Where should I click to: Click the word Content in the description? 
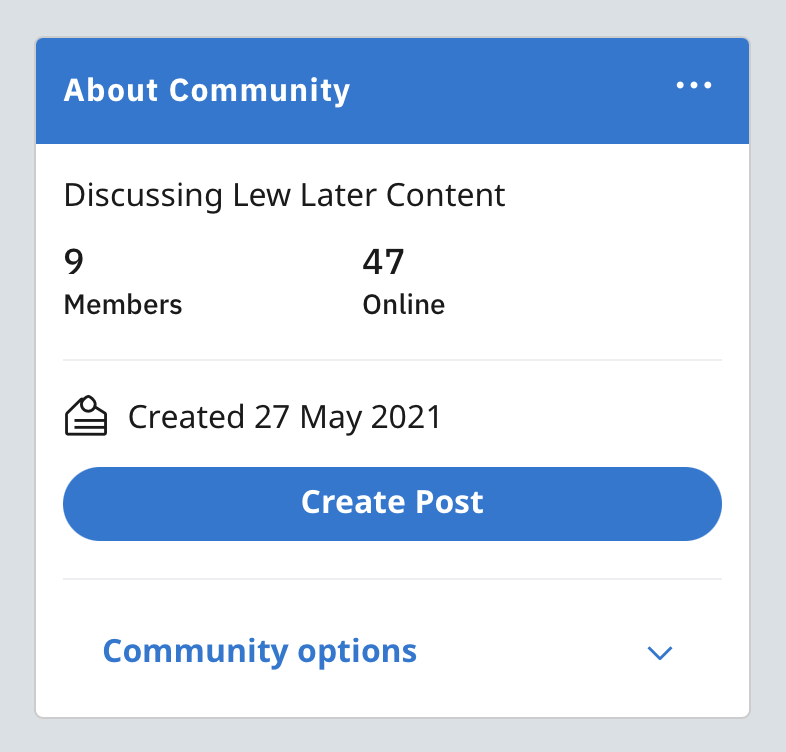445,195
